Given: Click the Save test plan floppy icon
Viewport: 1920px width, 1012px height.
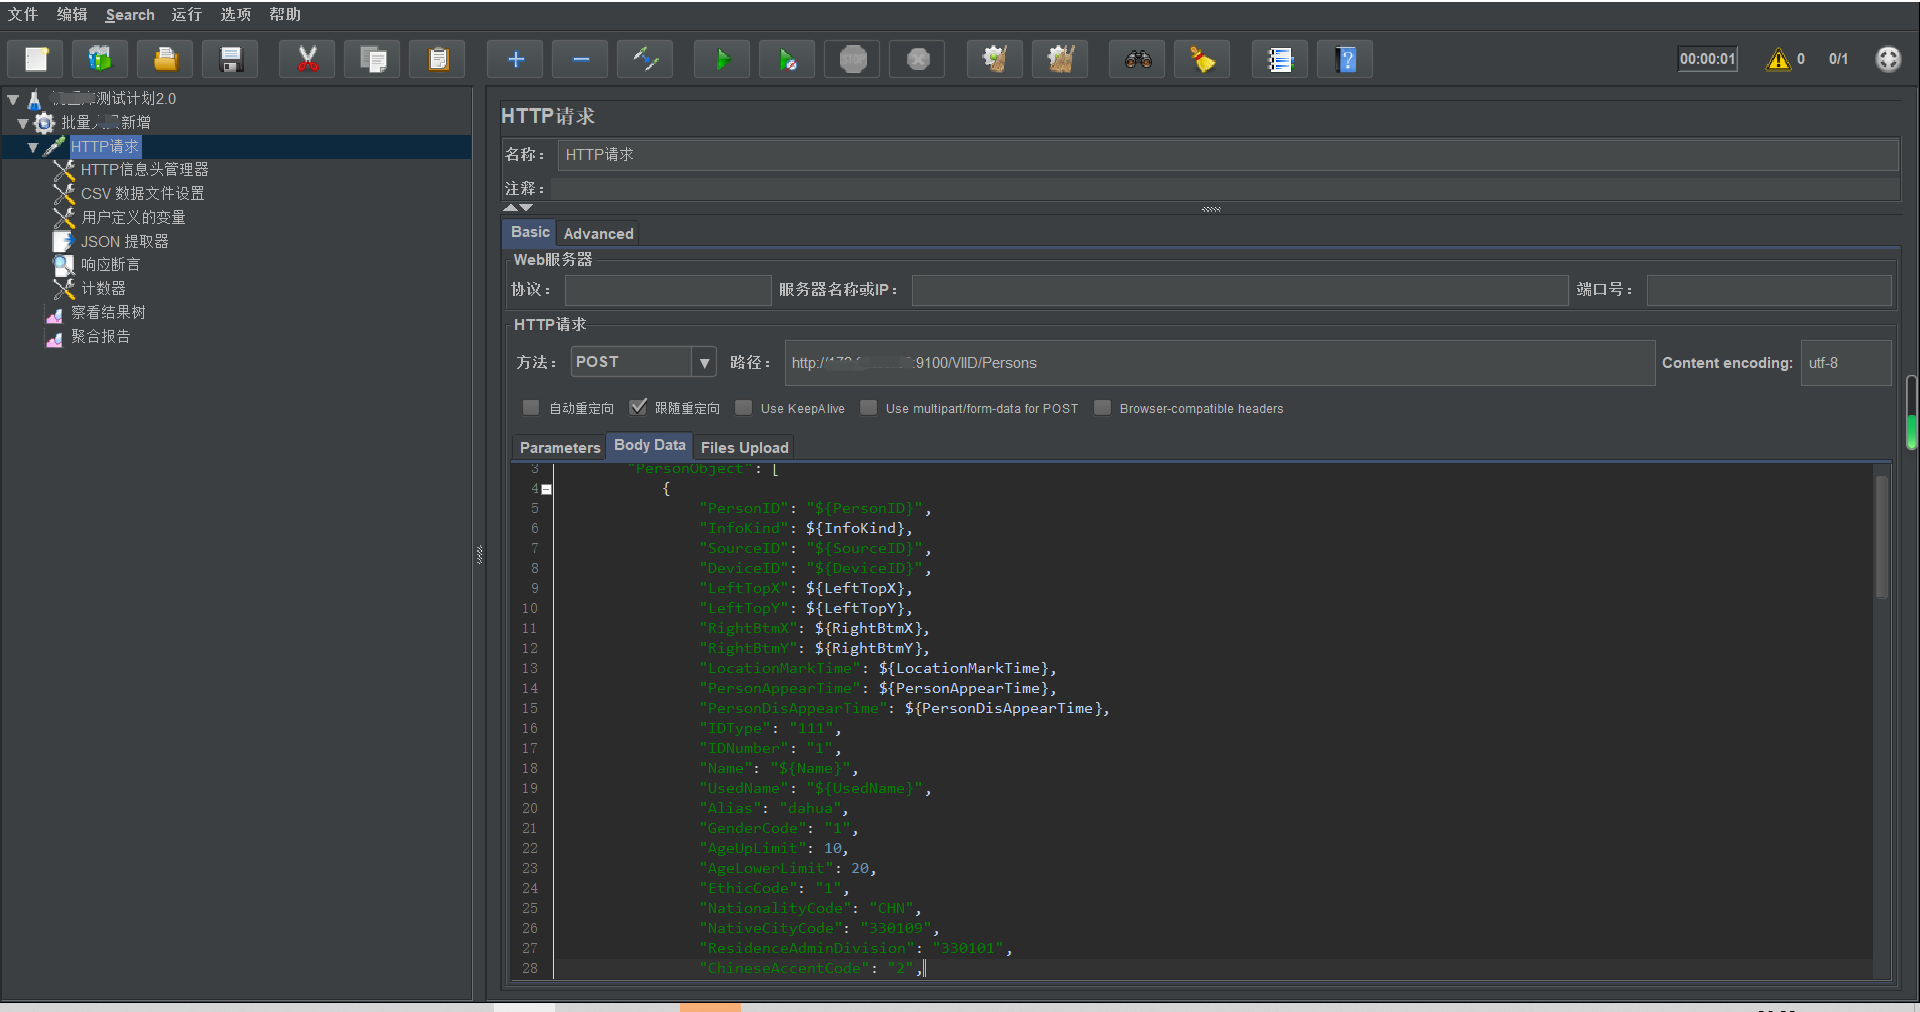Looking at the screenshot, I should pyautogui.click(x=231, y=60).
